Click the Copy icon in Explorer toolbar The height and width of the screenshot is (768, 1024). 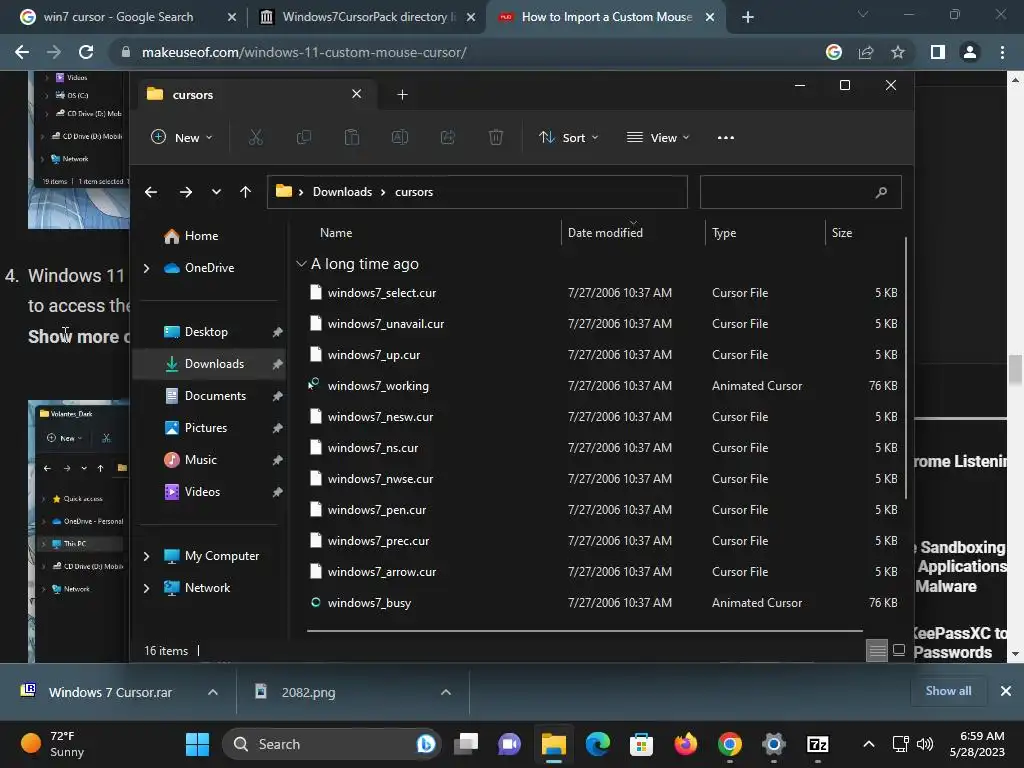point(304,137)
